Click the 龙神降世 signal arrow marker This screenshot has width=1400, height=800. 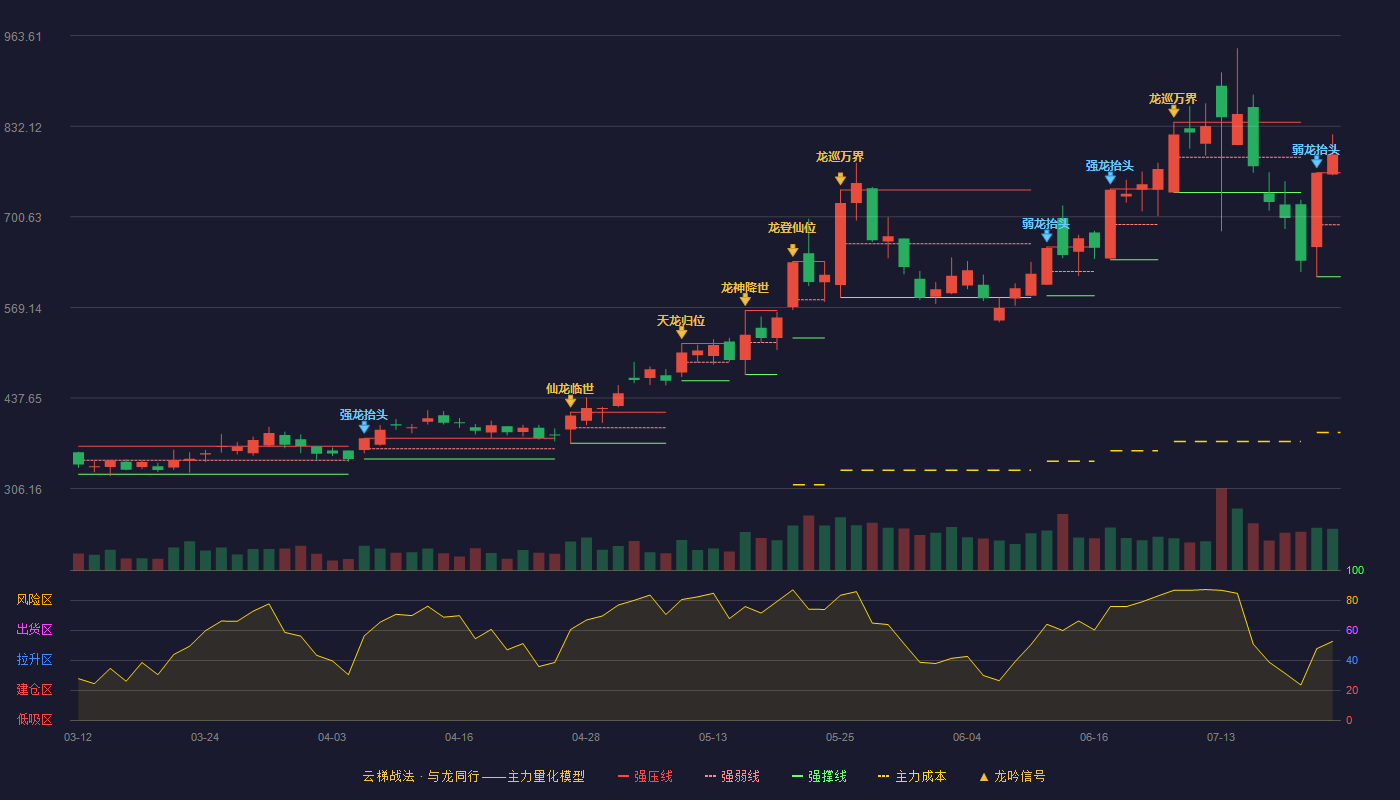[745, 300]
